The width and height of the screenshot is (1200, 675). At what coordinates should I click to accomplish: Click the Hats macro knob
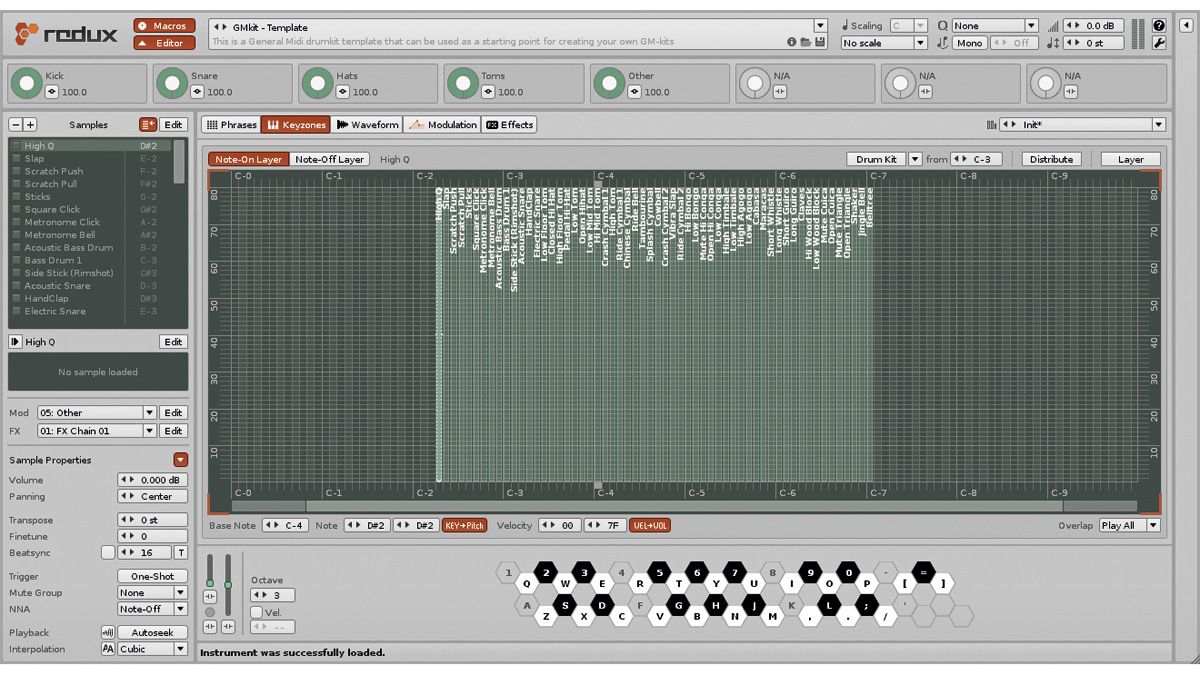318,84
